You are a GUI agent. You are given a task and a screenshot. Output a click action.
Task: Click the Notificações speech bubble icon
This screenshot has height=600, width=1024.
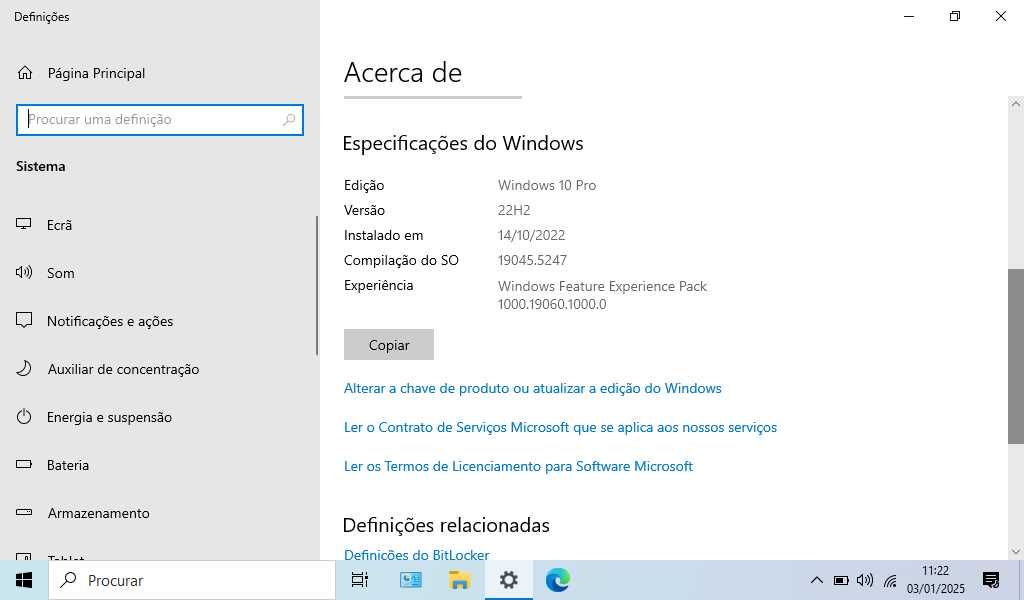24,321
